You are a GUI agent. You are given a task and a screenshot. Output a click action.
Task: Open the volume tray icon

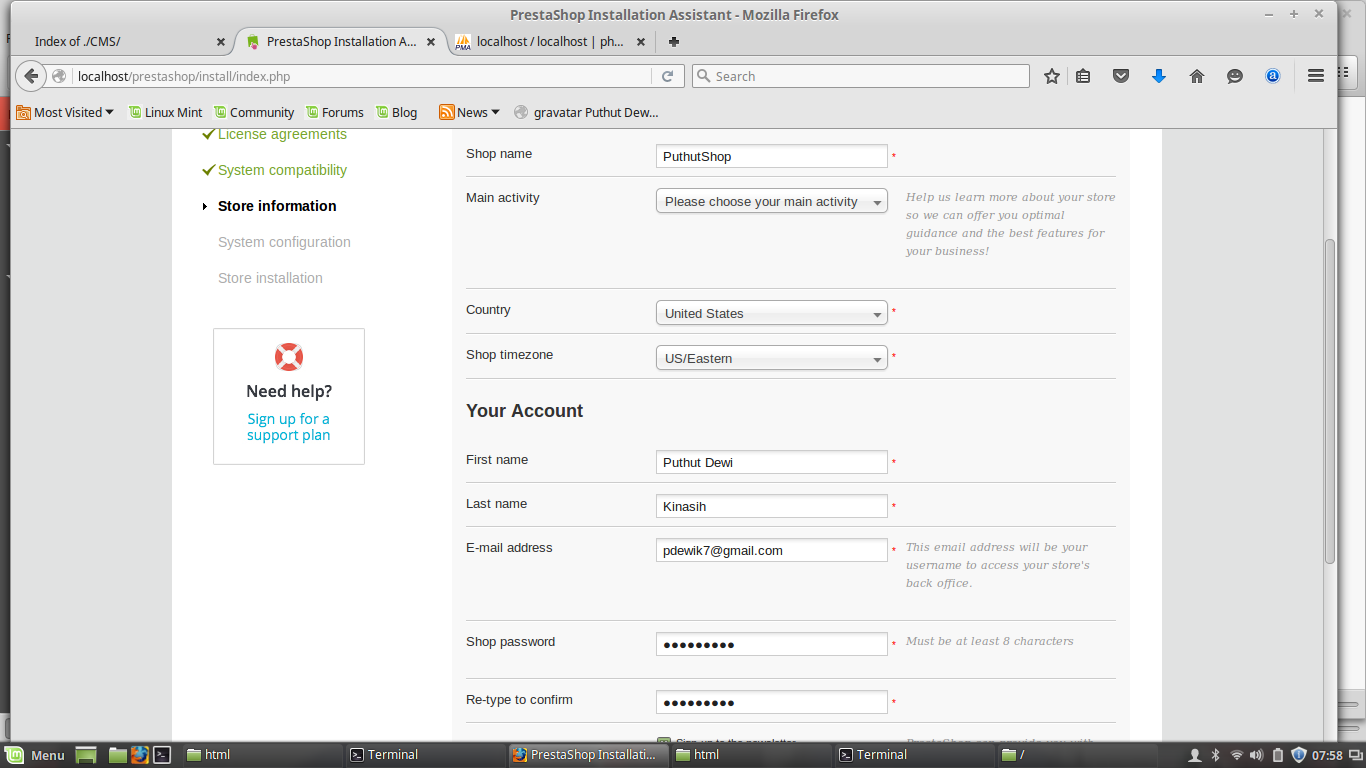point(1256,755)
